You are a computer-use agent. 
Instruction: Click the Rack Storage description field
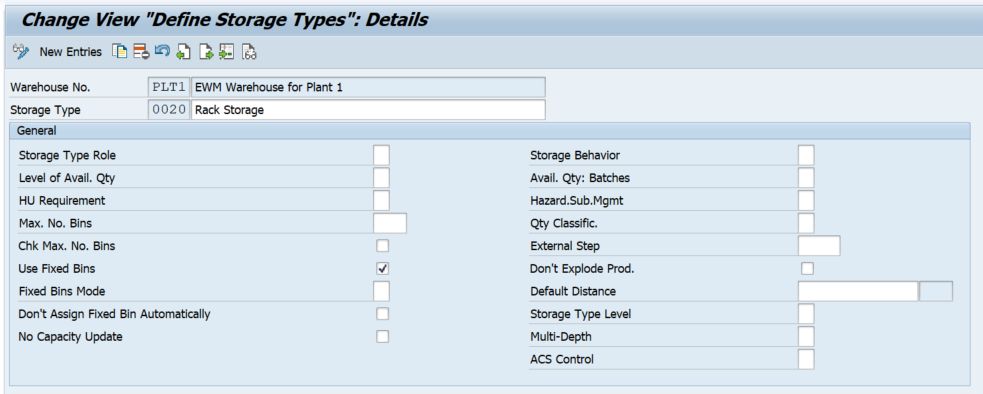pos(368,110)
